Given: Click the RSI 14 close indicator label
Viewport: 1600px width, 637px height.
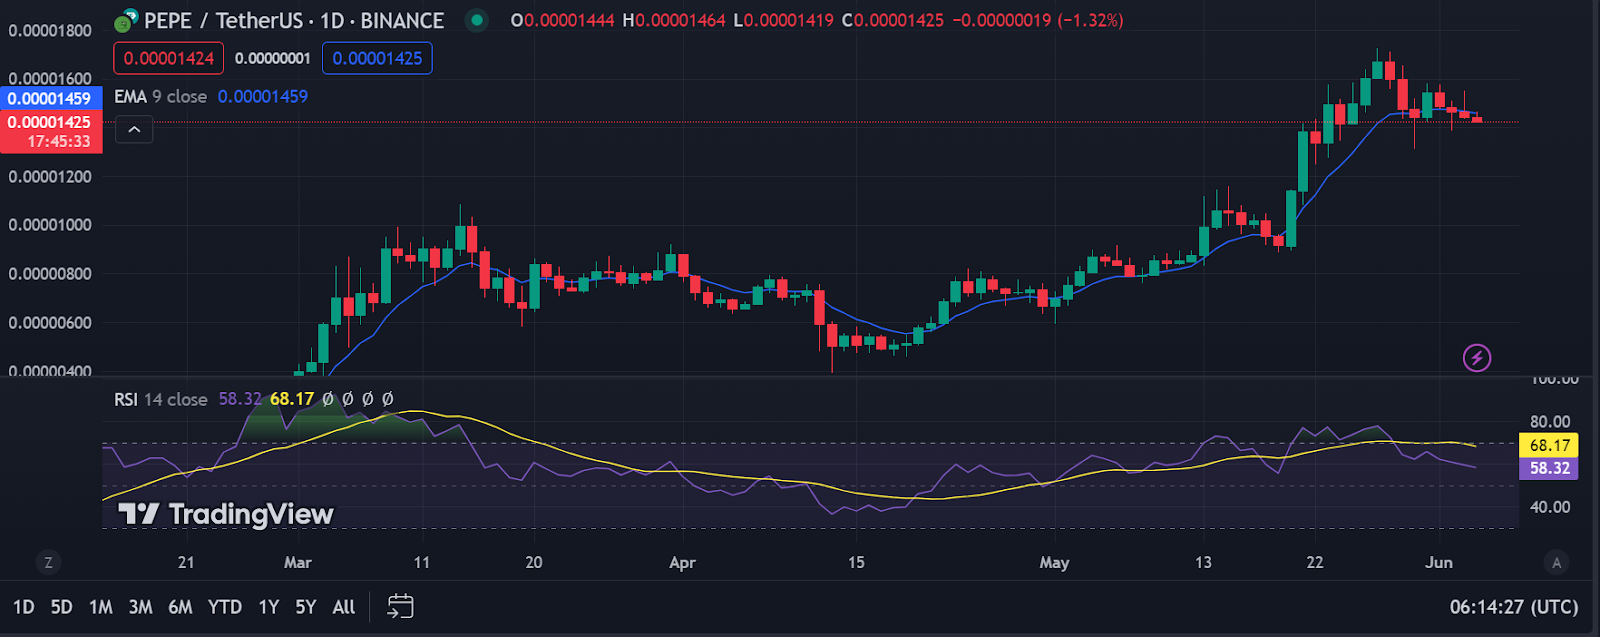Looking at the screenshot, I should tap(160, 399).
